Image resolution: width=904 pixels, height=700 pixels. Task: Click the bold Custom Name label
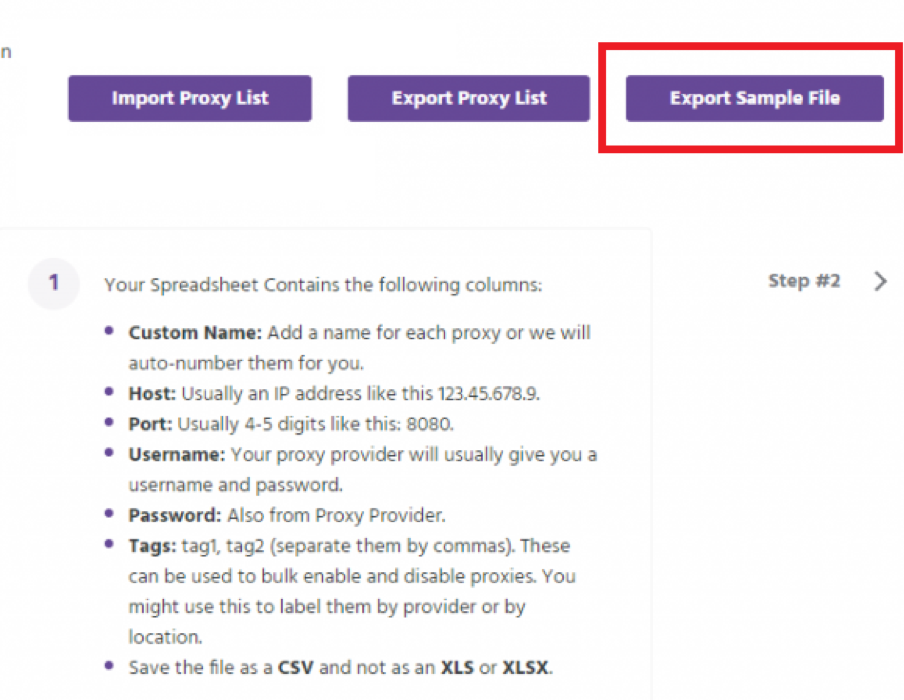click(x=195, y=333)
